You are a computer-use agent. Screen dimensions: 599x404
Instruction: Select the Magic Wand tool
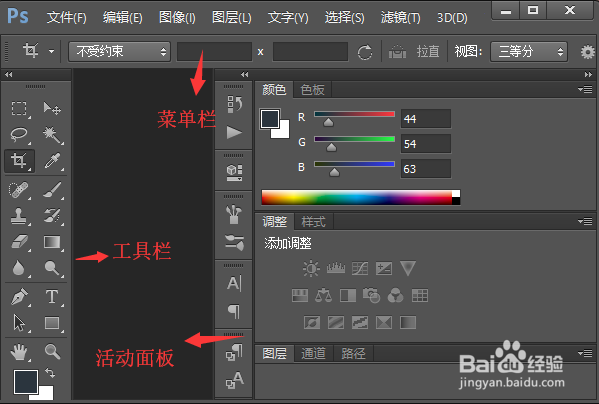point(52,134)
